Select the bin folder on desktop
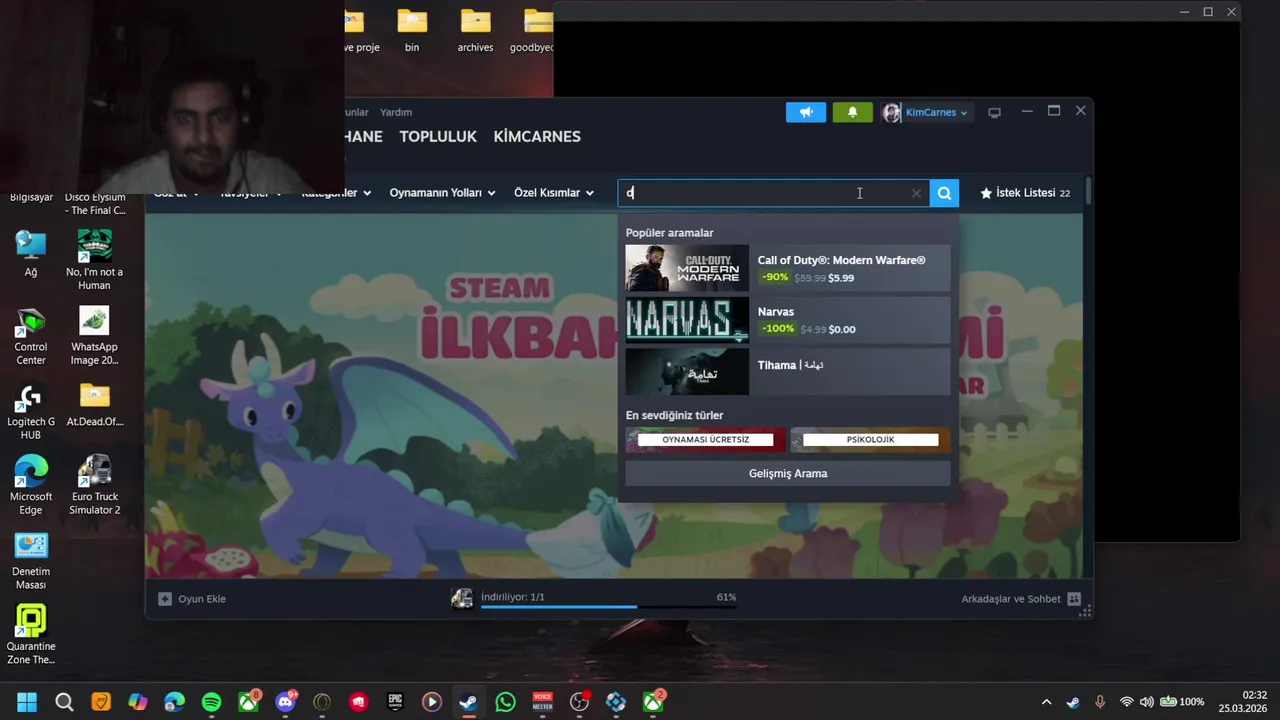 [412, 31]
